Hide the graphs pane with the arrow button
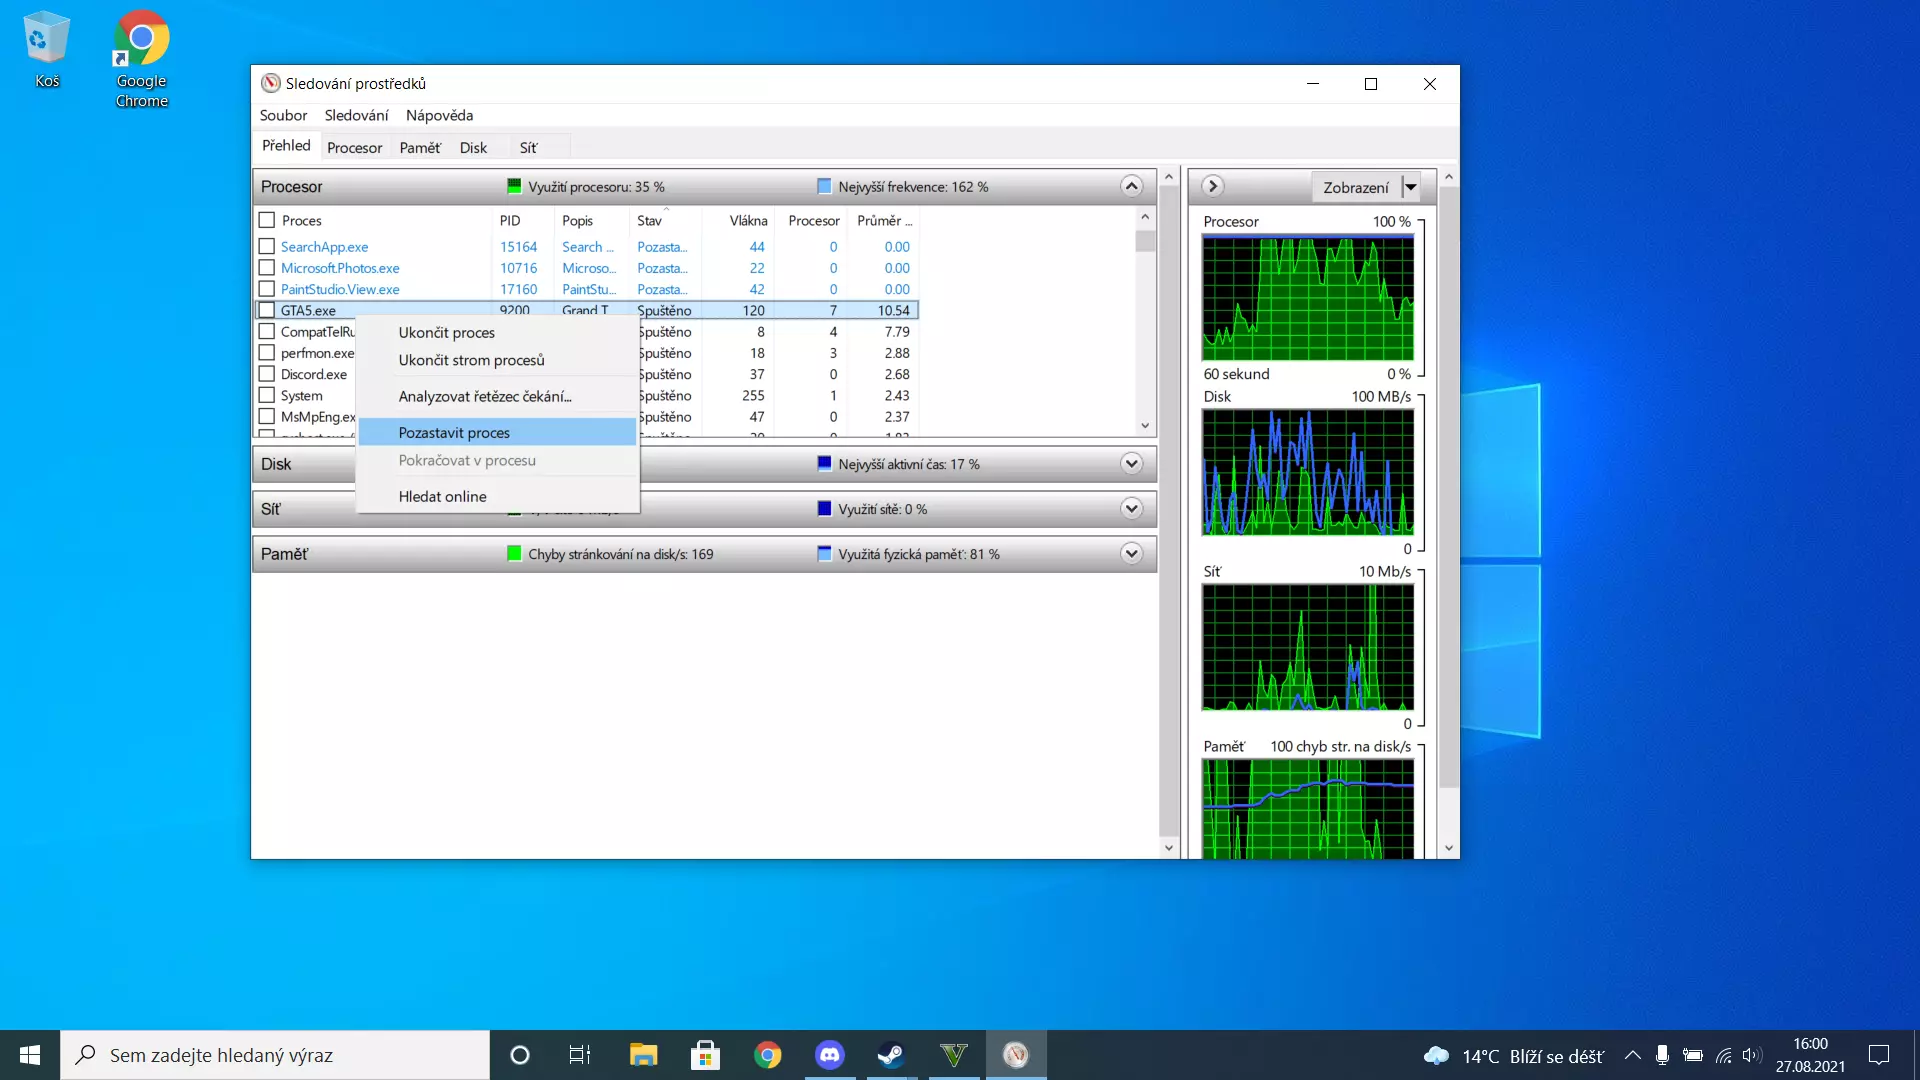Image resolution: width=1920 pixels, height=1080 pixels. point(1212,186)
